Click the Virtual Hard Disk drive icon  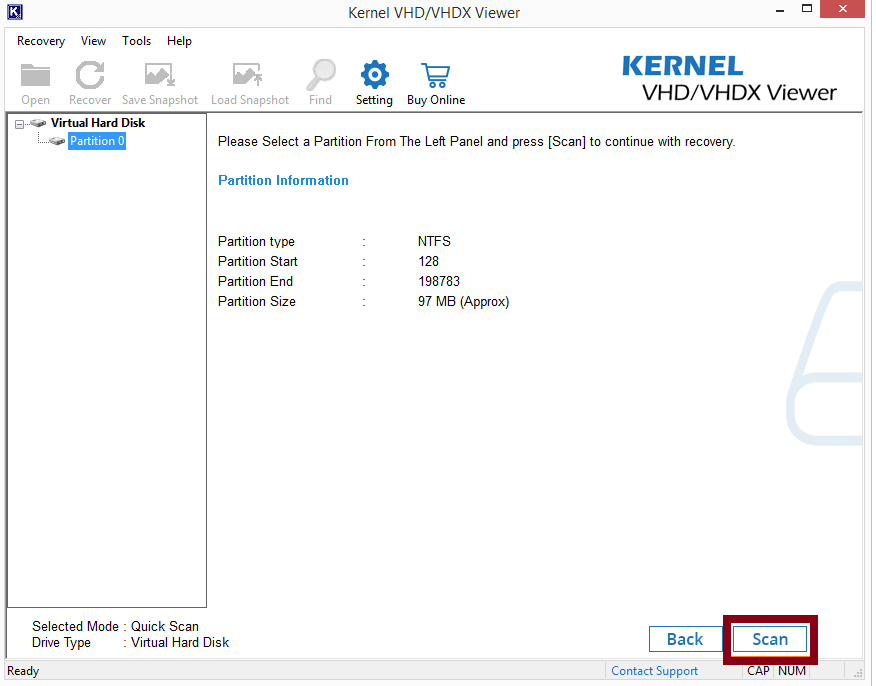pos(38,123)
